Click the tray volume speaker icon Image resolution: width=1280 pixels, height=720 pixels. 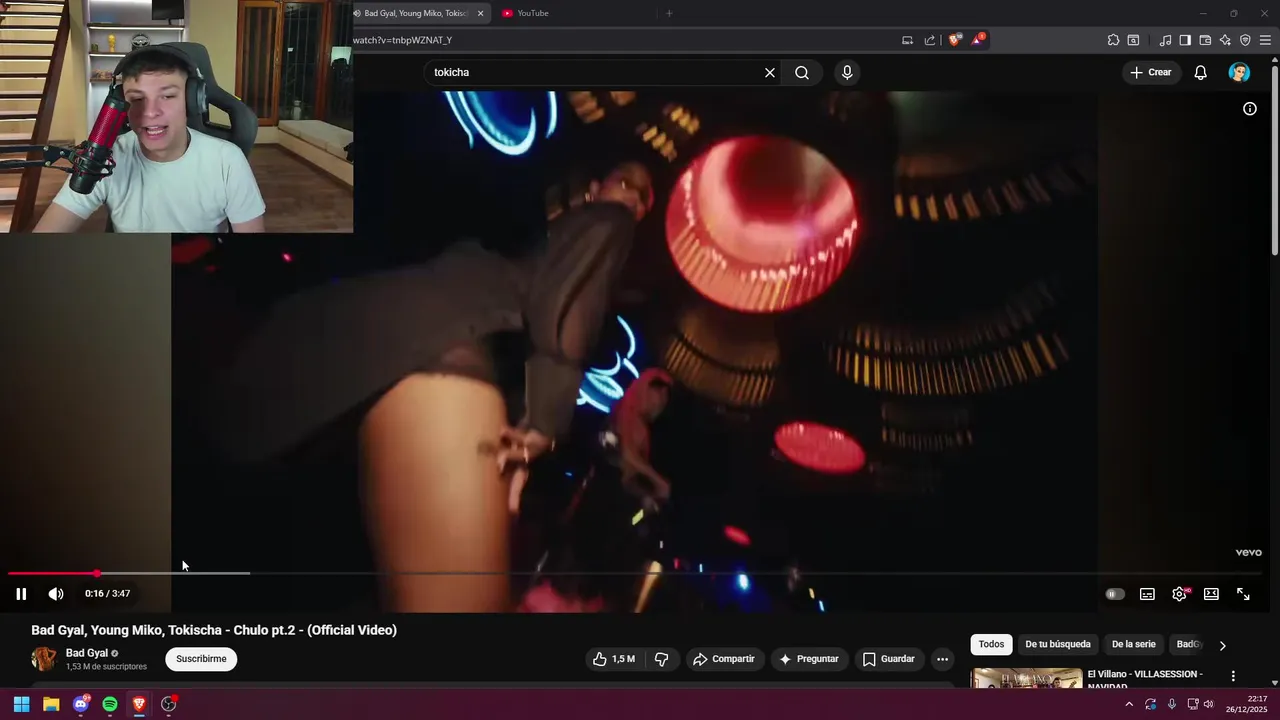point(1209,704)
